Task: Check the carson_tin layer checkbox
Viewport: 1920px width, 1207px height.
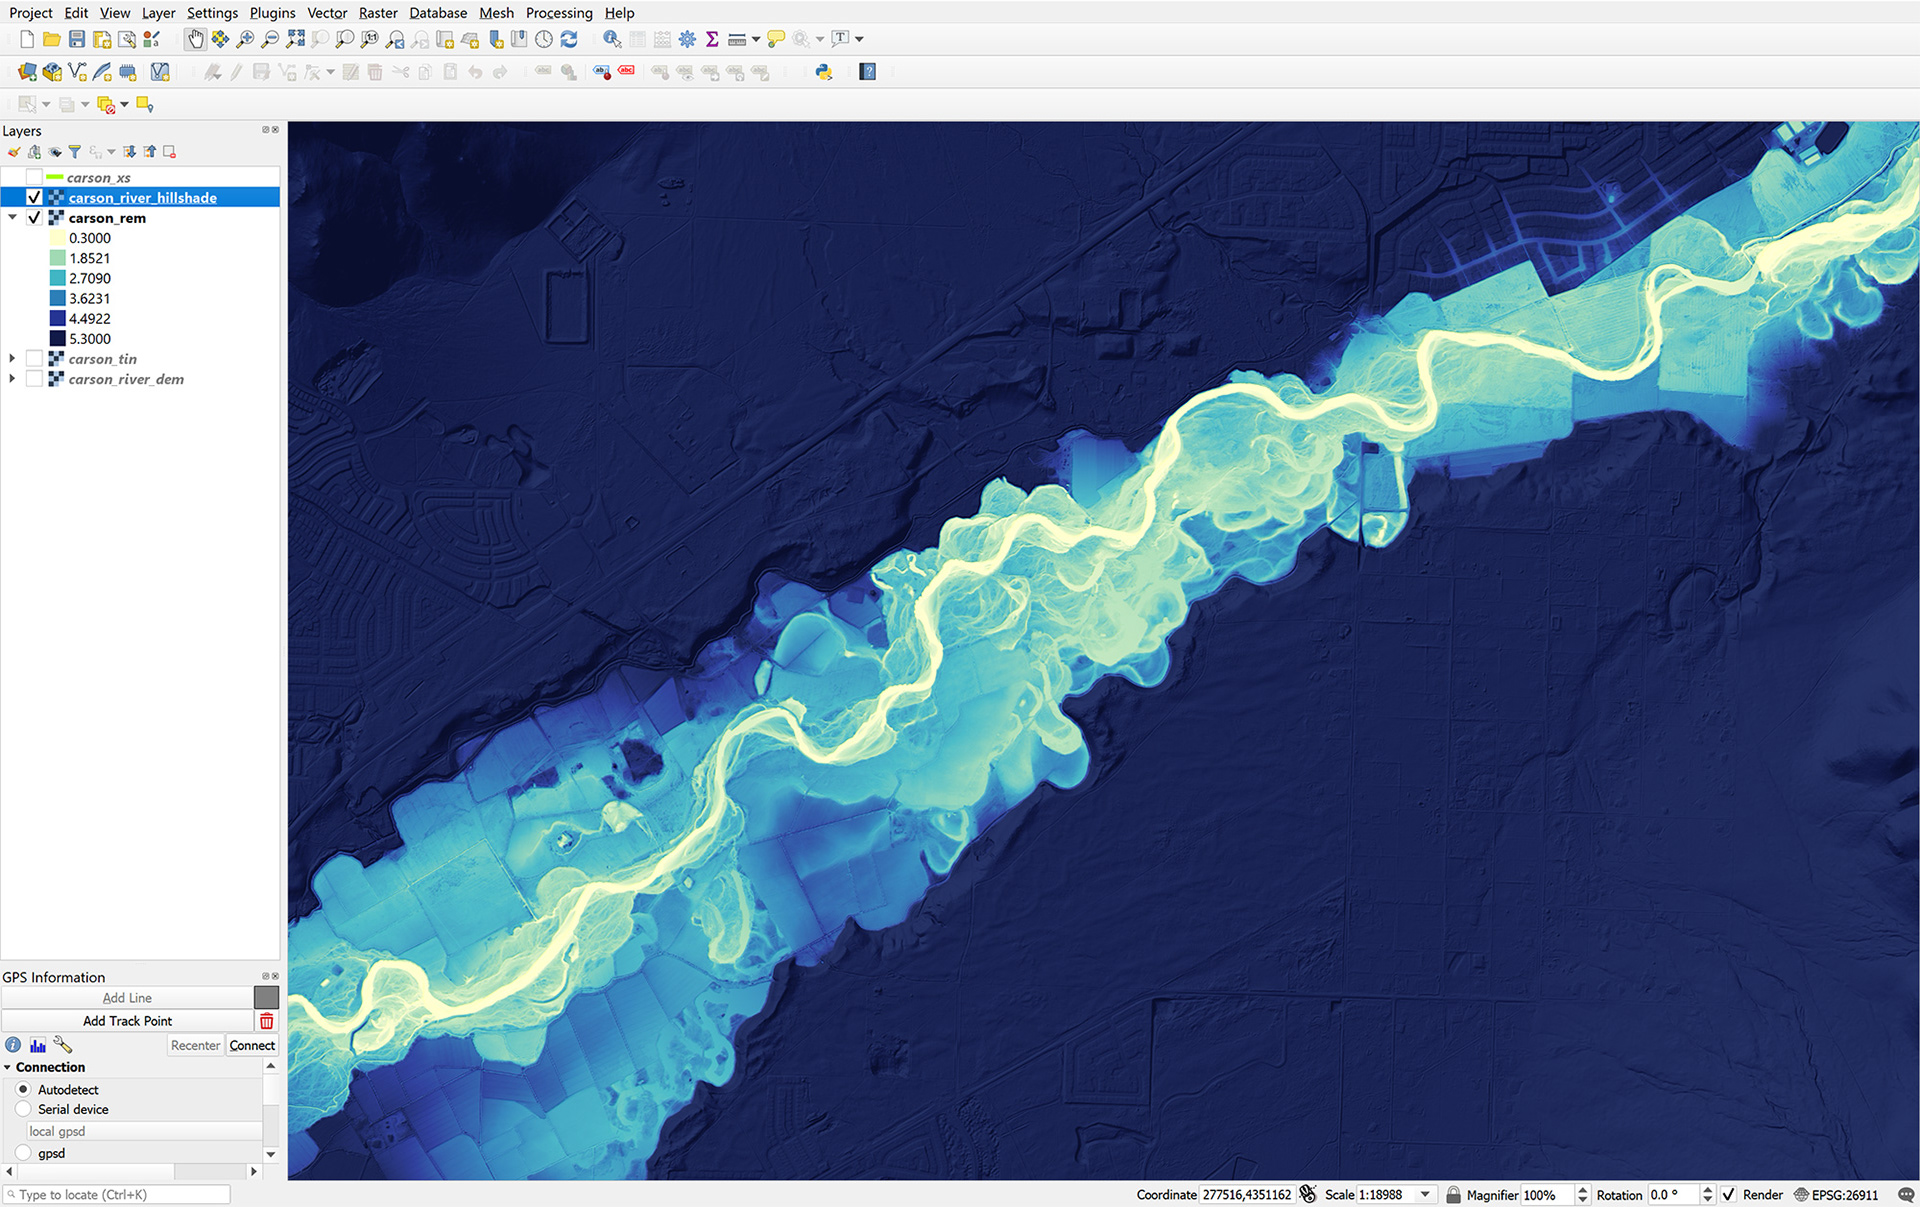Action: [x=34, y=359]
